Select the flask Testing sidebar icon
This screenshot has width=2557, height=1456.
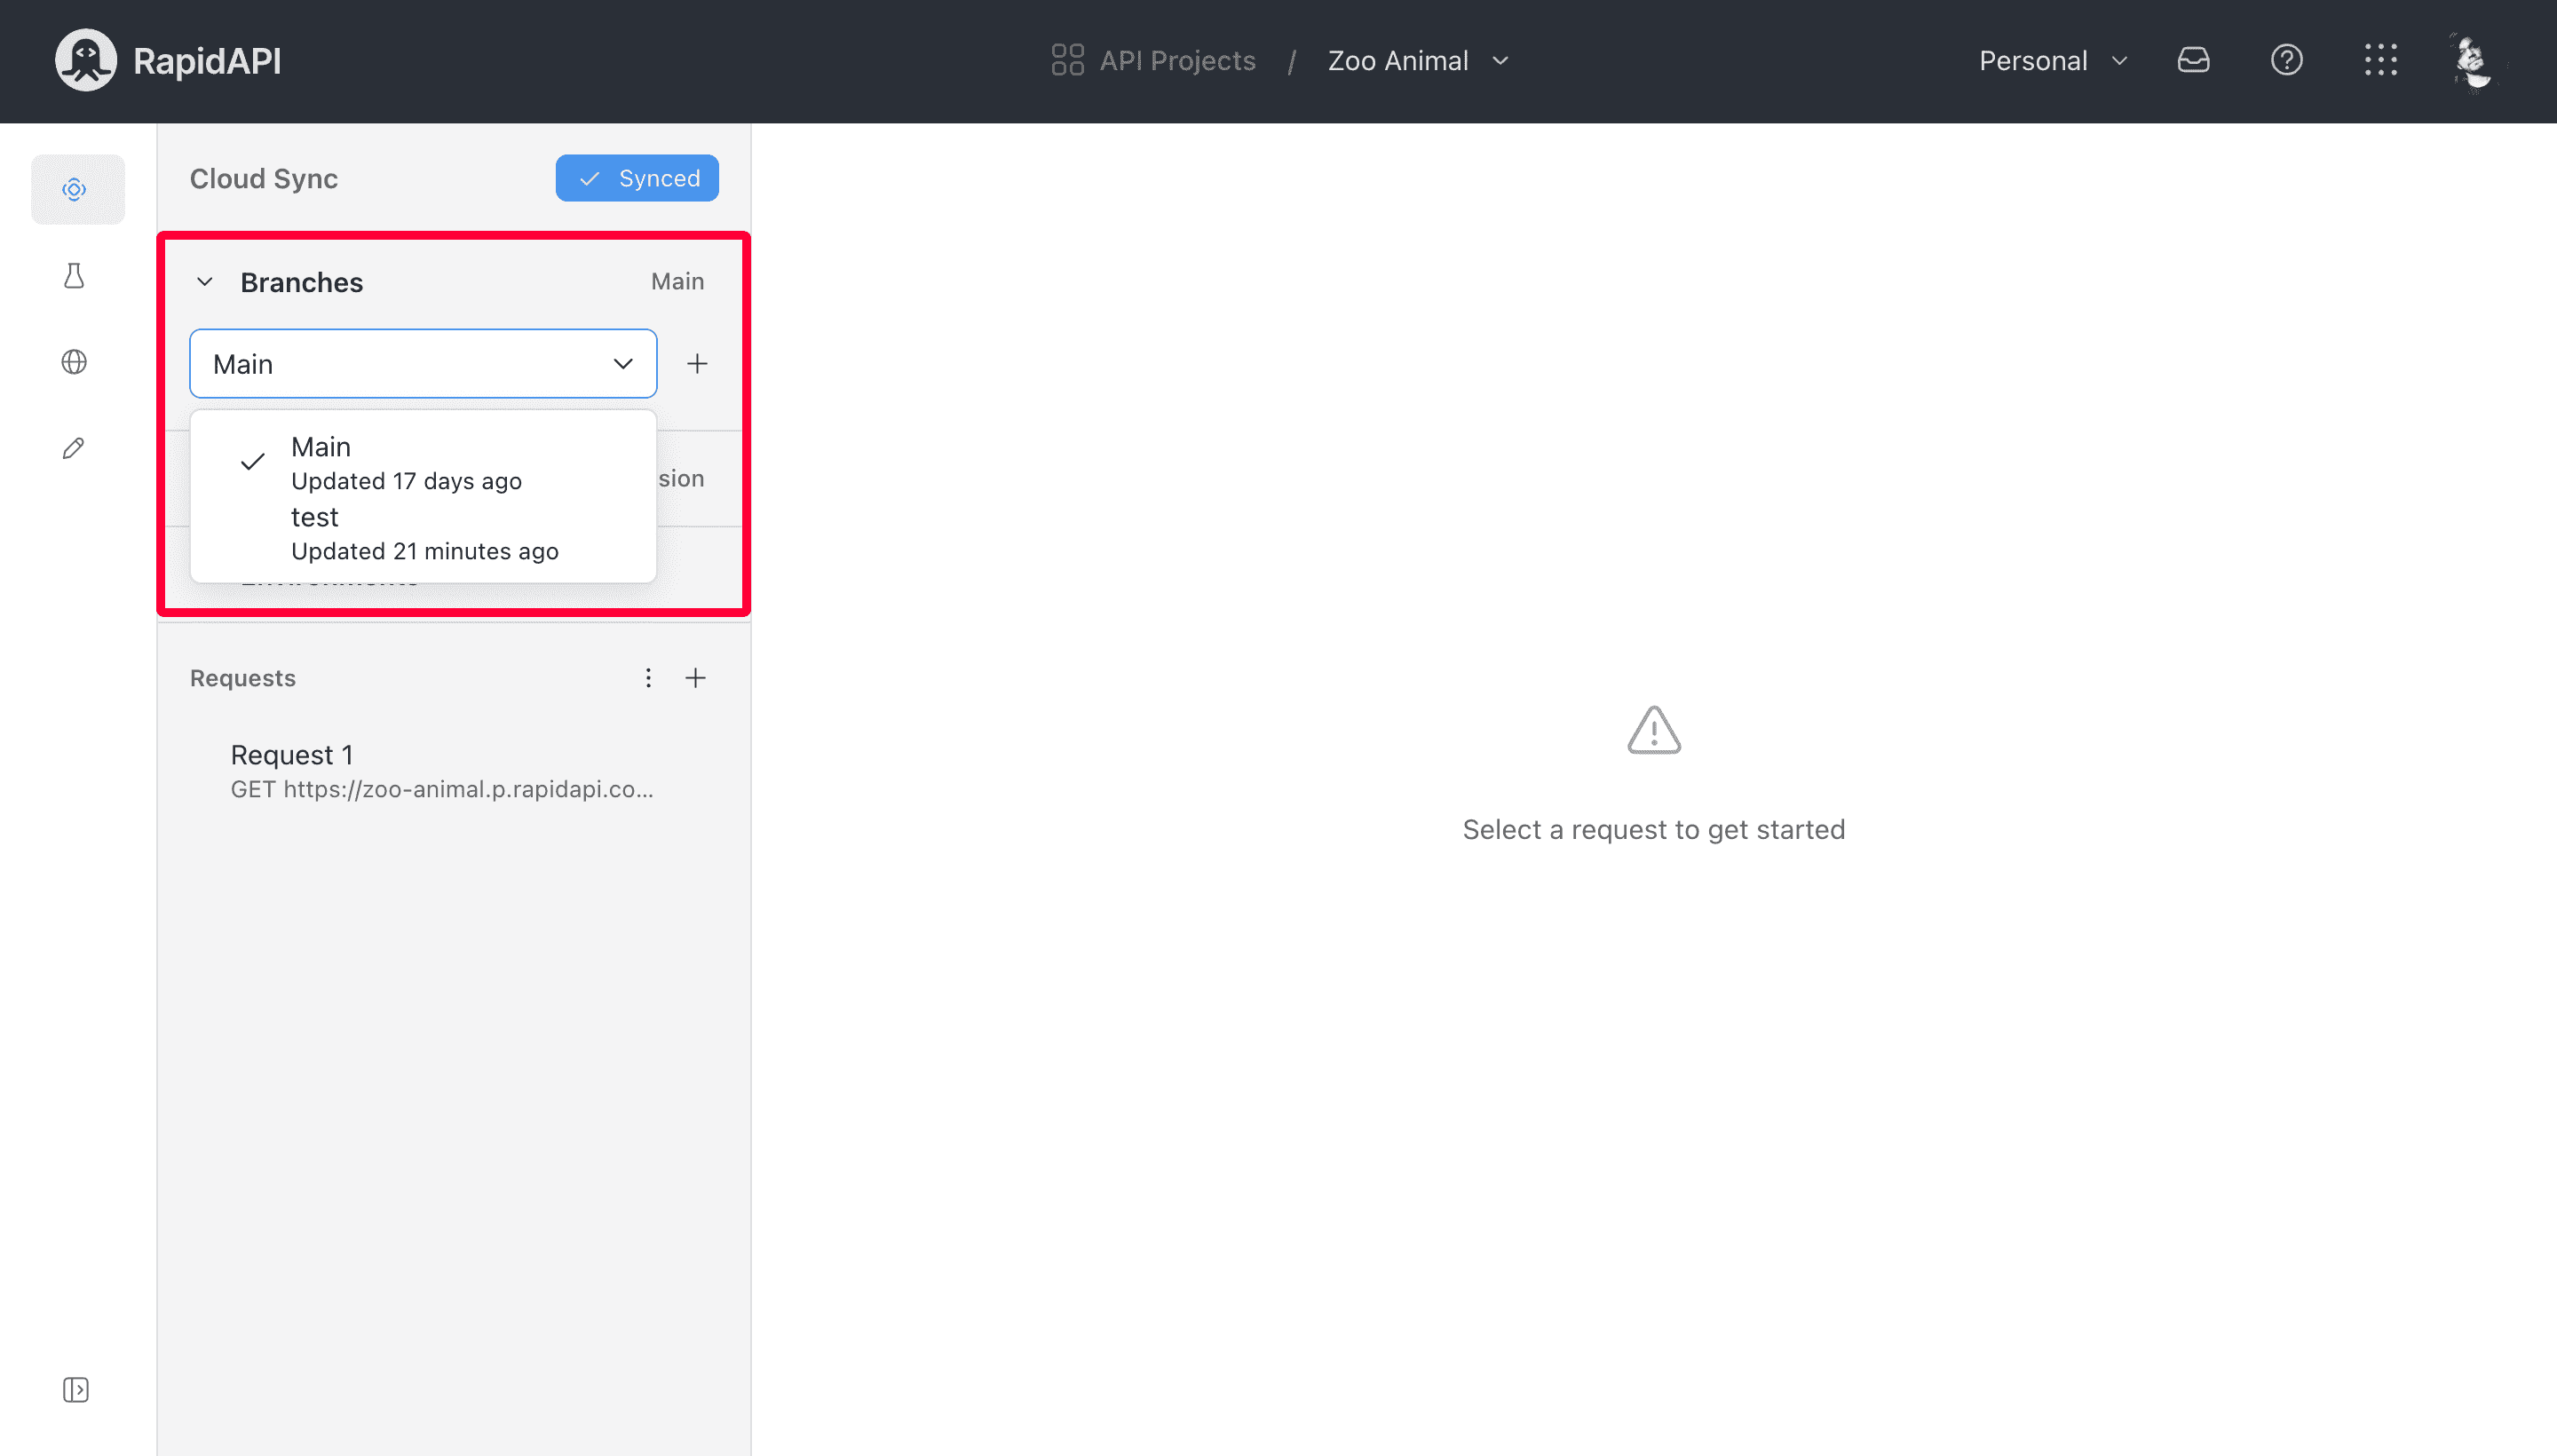pyautogui.click(x=74, y=276)
